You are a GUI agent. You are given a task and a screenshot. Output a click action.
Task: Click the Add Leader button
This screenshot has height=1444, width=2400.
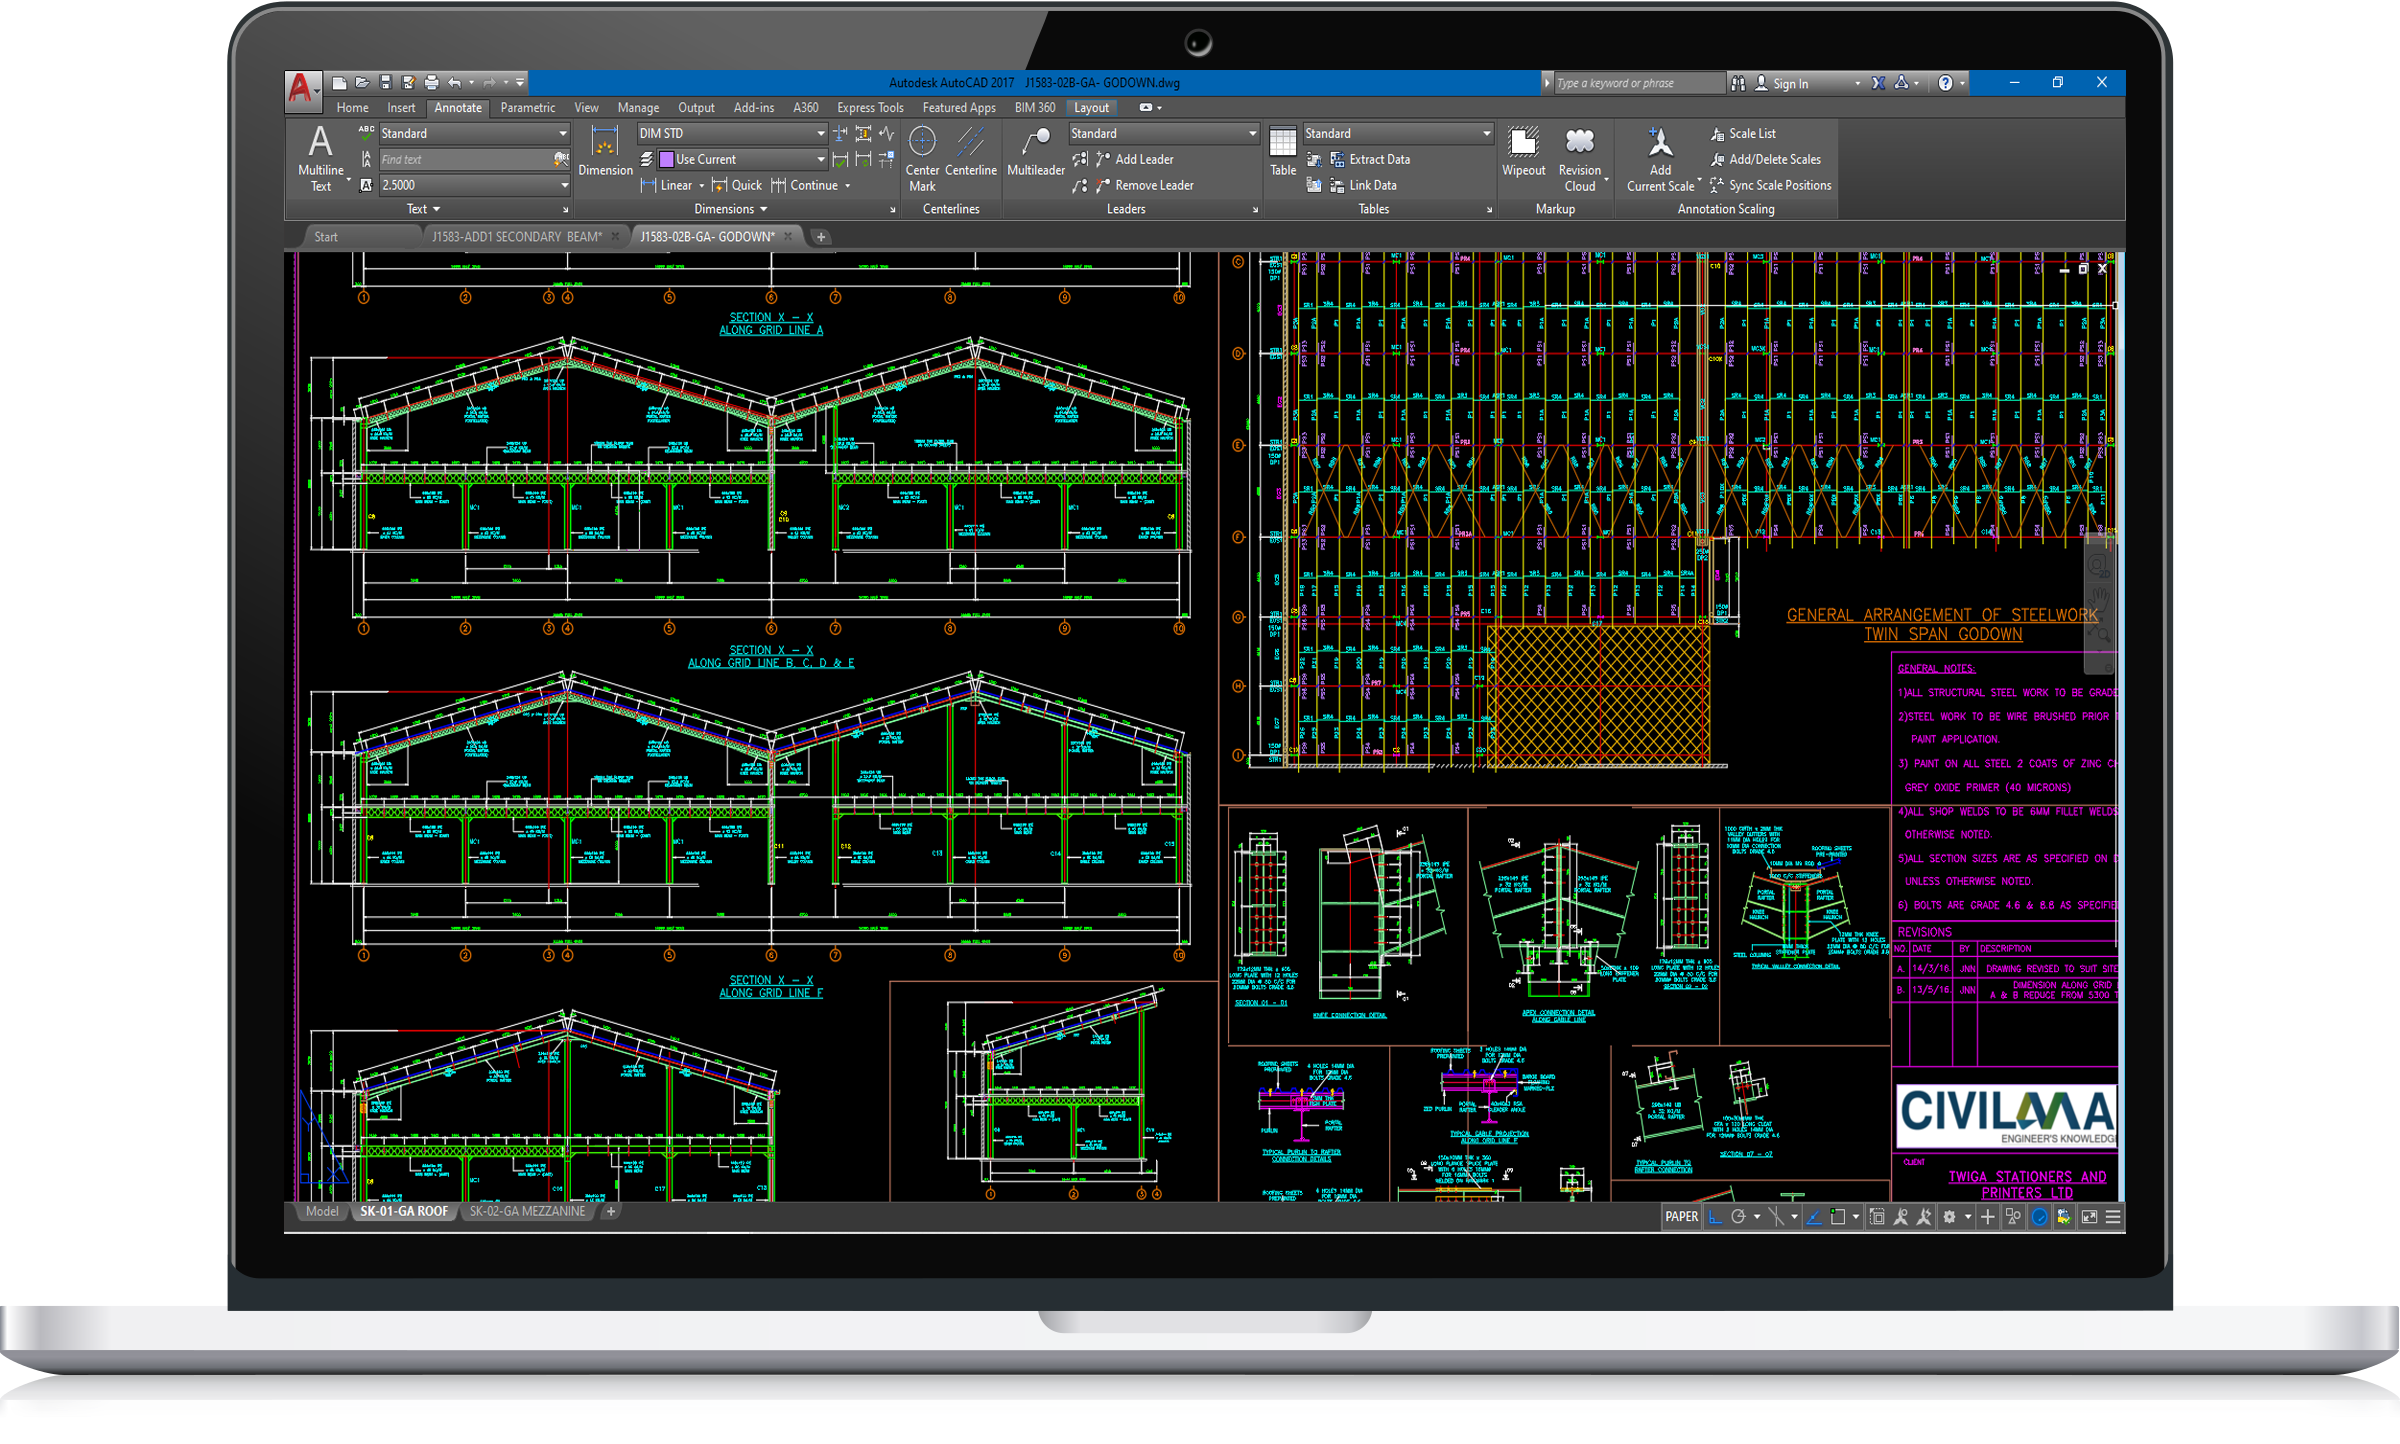point(1135,159)
